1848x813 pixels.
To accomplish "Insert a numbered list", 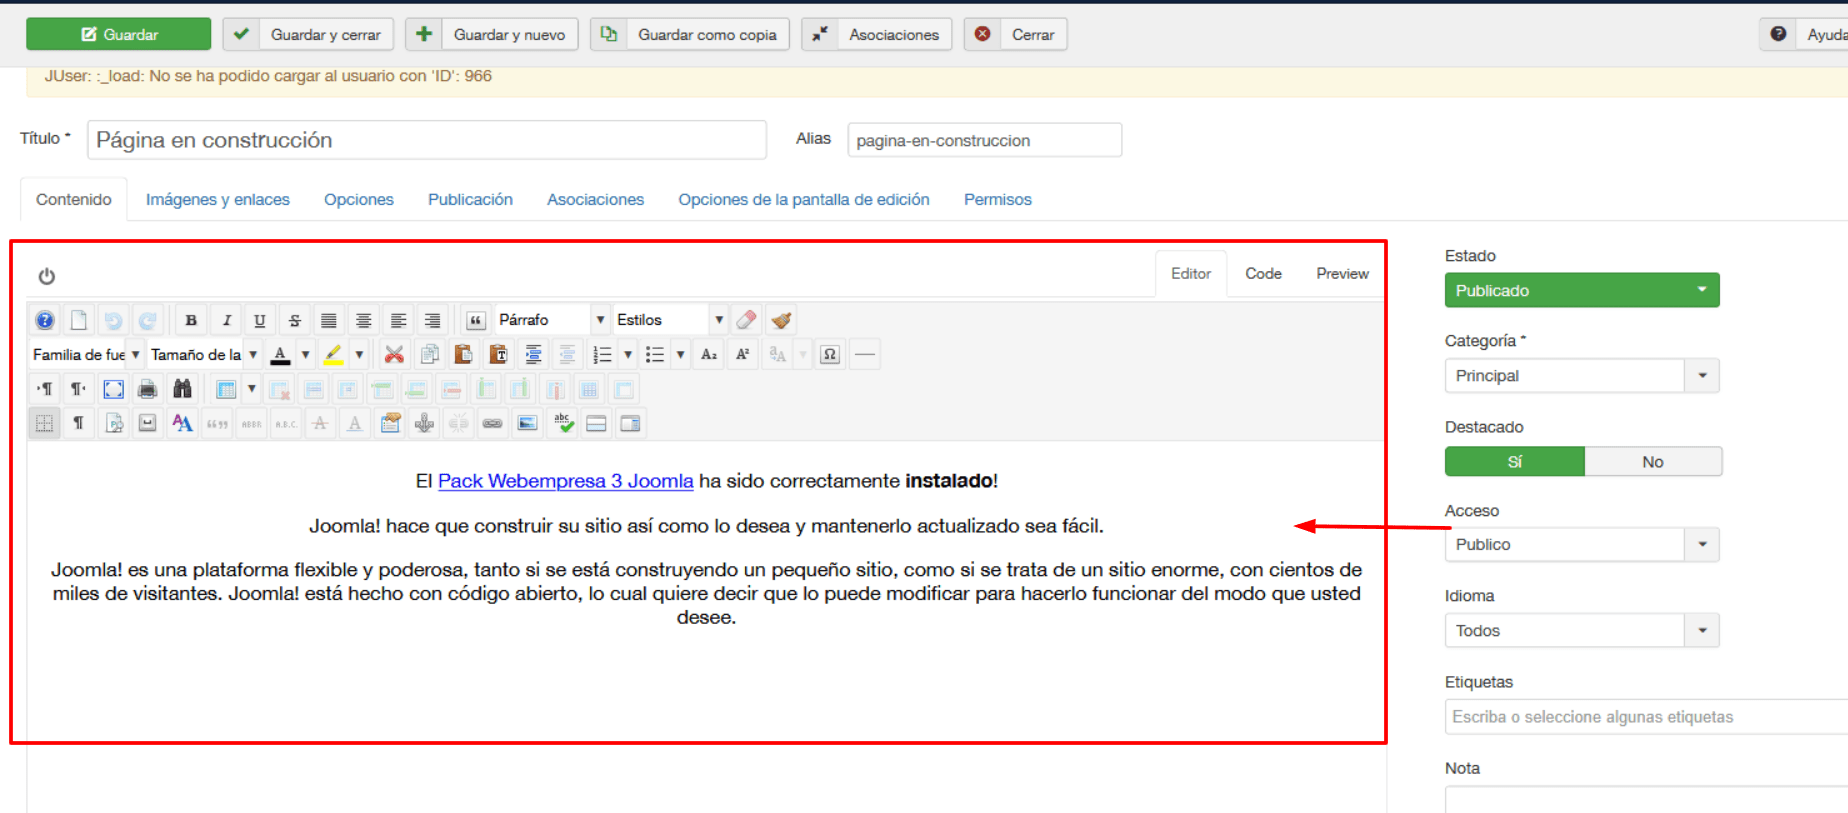I will pos(602,354).
